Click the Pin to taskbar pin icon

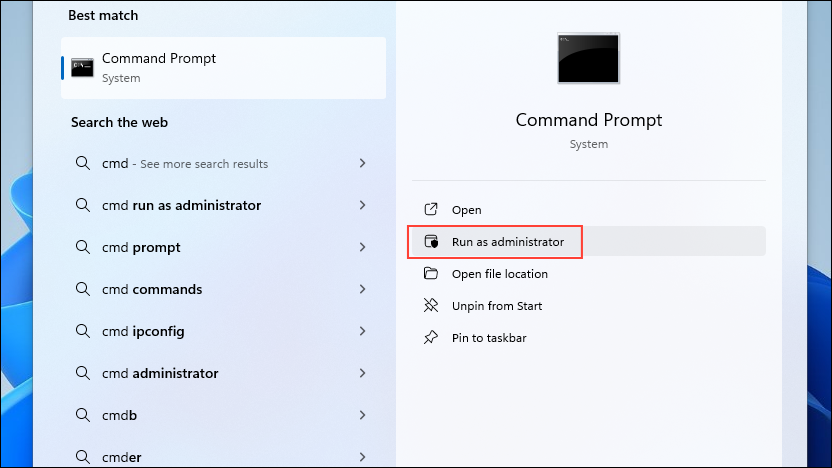coord(431,337)
